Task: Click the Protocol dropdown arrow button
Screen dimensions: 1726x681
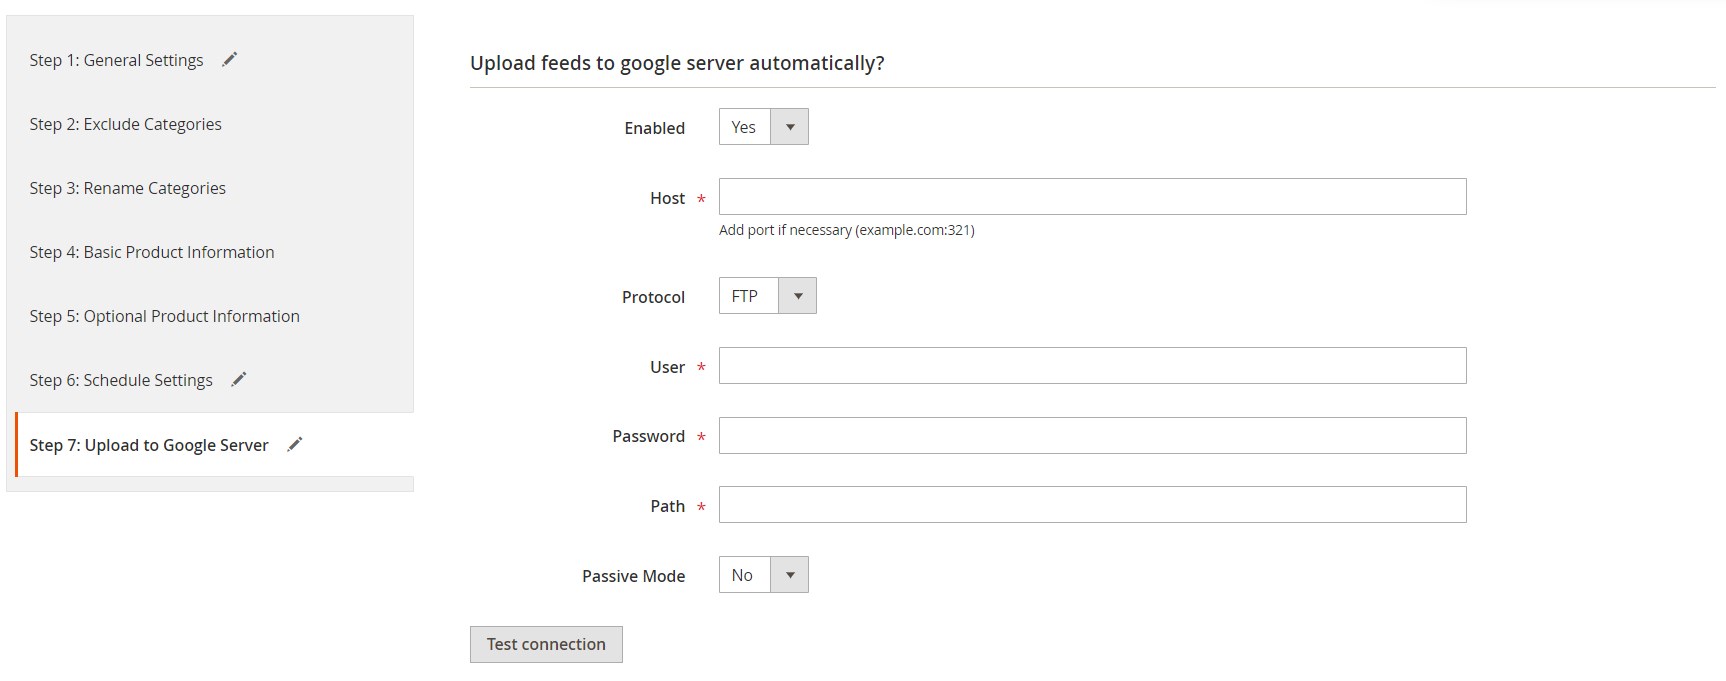Action: click(x=798, y=296)
